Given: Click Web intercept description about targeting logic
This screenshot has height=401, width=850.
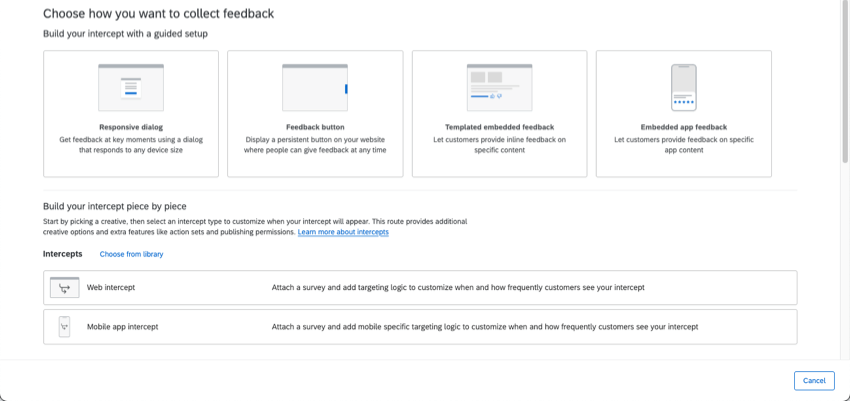Looking at the screenshot, I should tap(458, 287).
